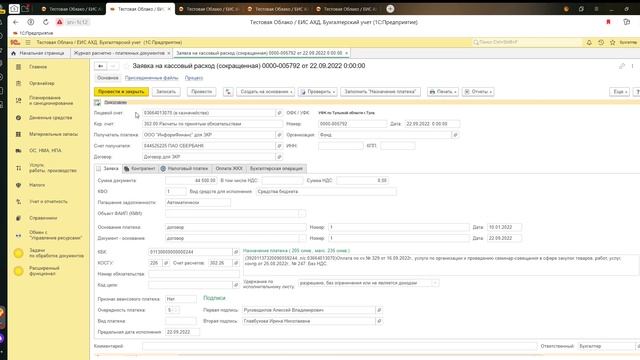Open Удержания по исполнительному листу dropdown
Viewport: 640px width, 360px height.
[x=435, y=283]
